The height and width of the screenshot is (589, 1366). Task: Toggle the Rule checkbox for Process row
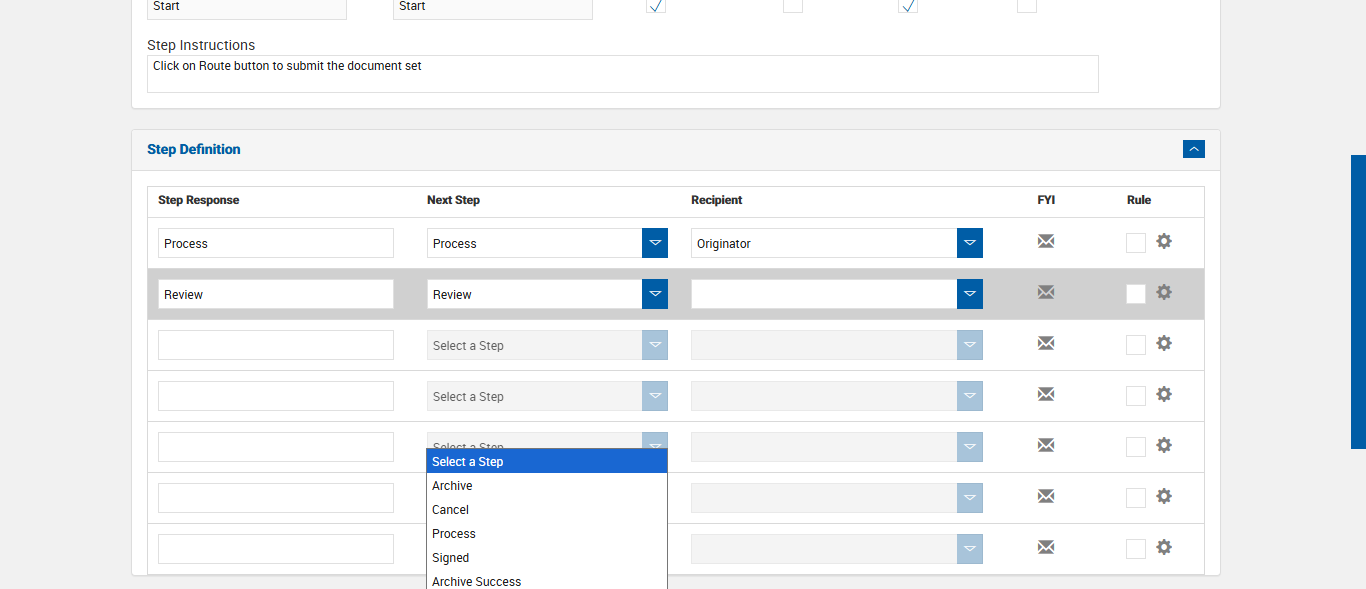(1136, 243)
